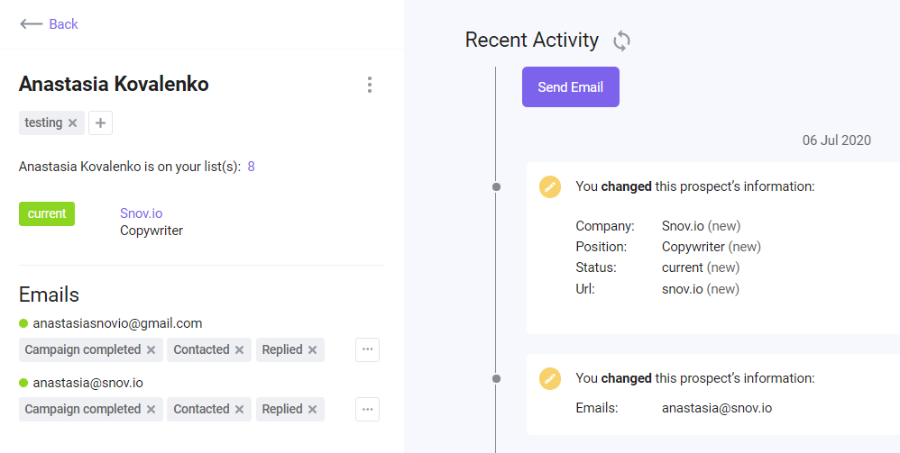Refresh the Recent Activity feed
The width and height of the screenshot is (900, 453).
[622, 41]
